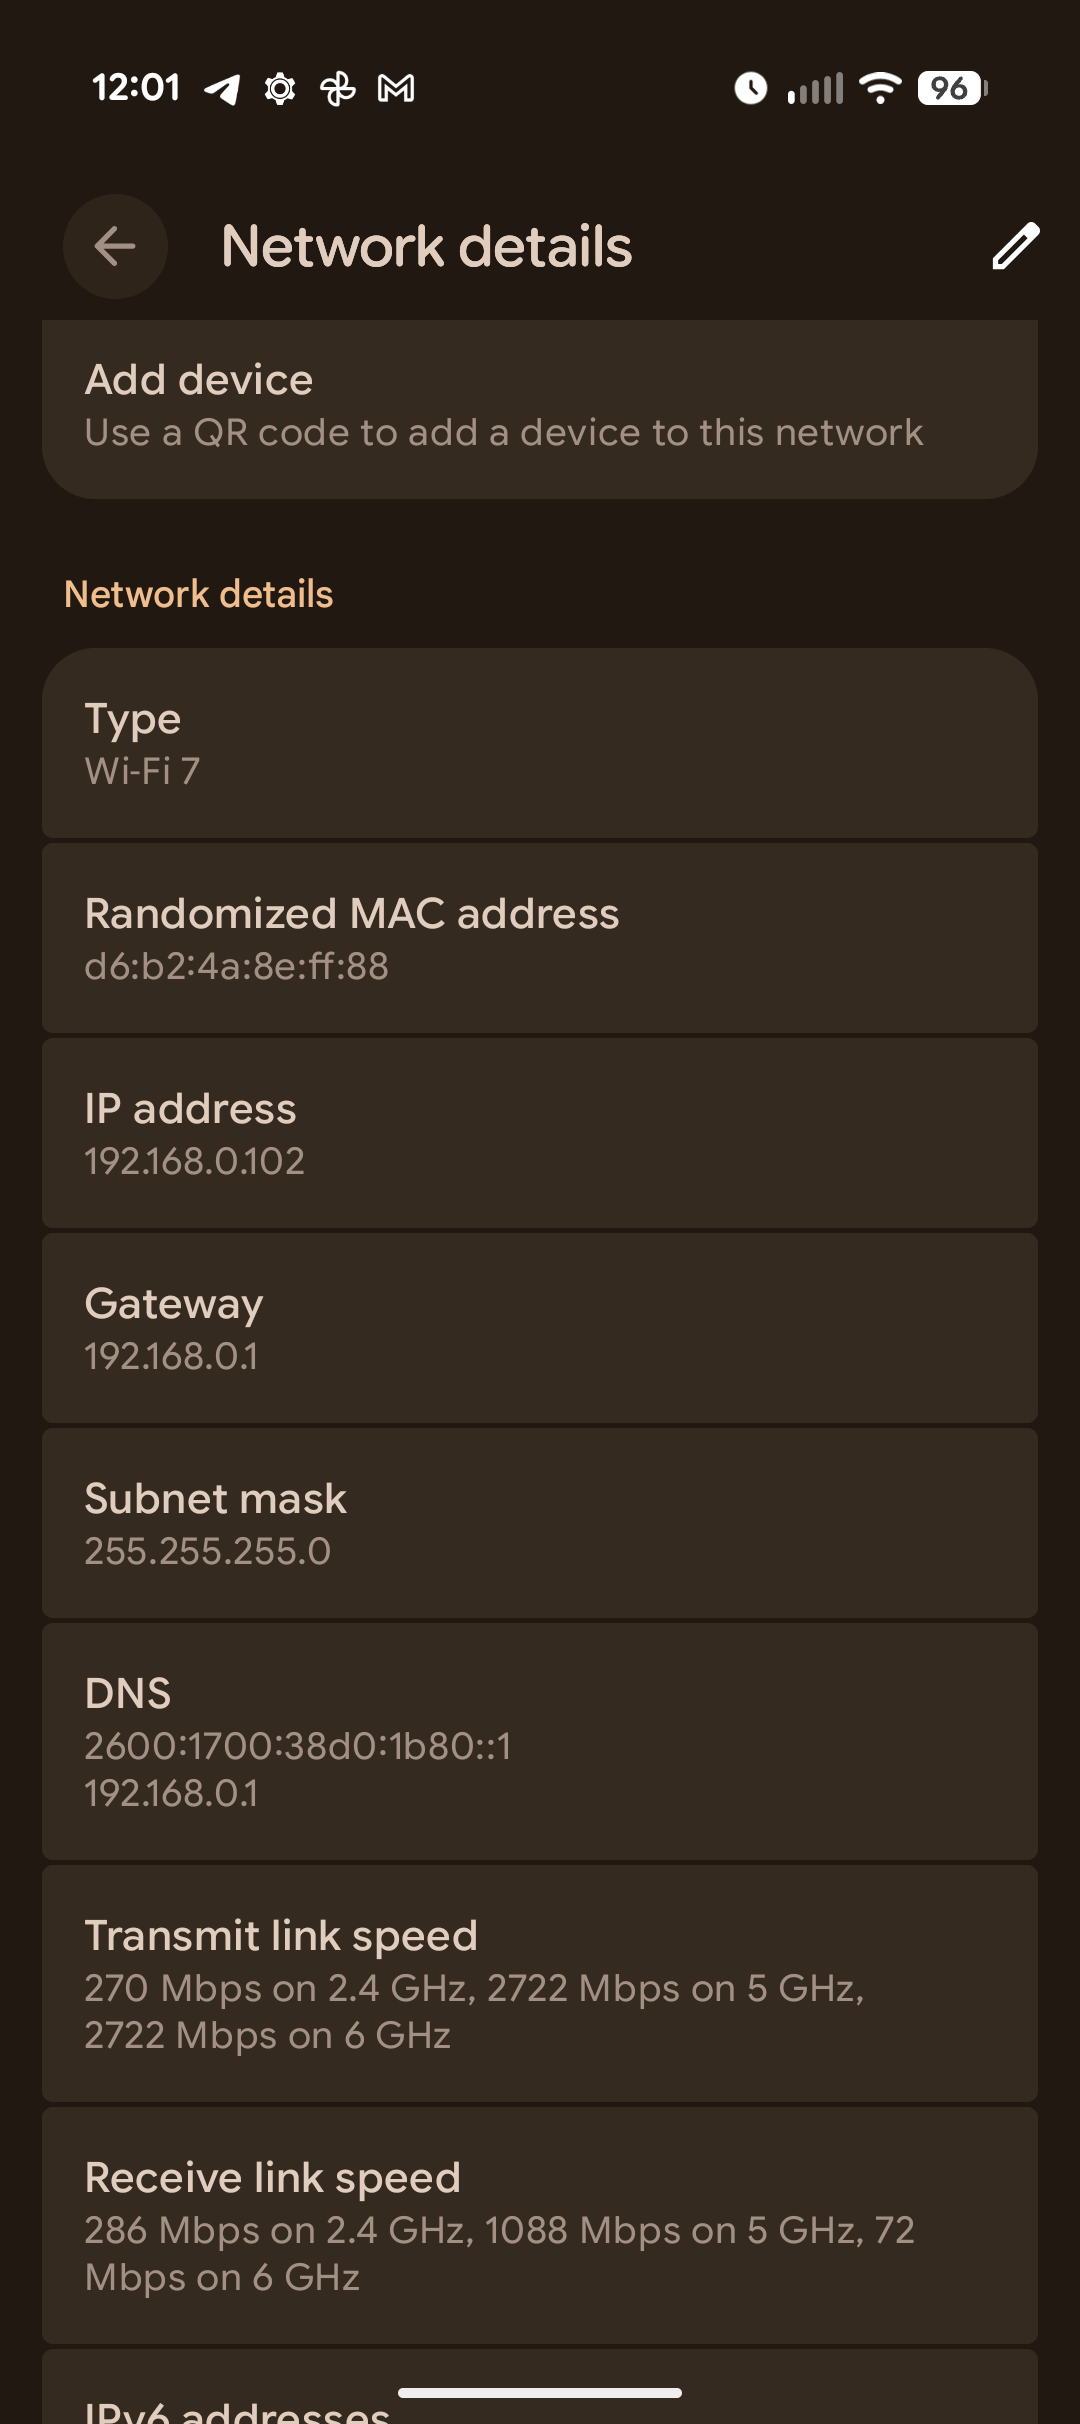1080x2424 pixels.
Task: Tap the gear-shaped notification icon
Action: click(x=280, y=89)
